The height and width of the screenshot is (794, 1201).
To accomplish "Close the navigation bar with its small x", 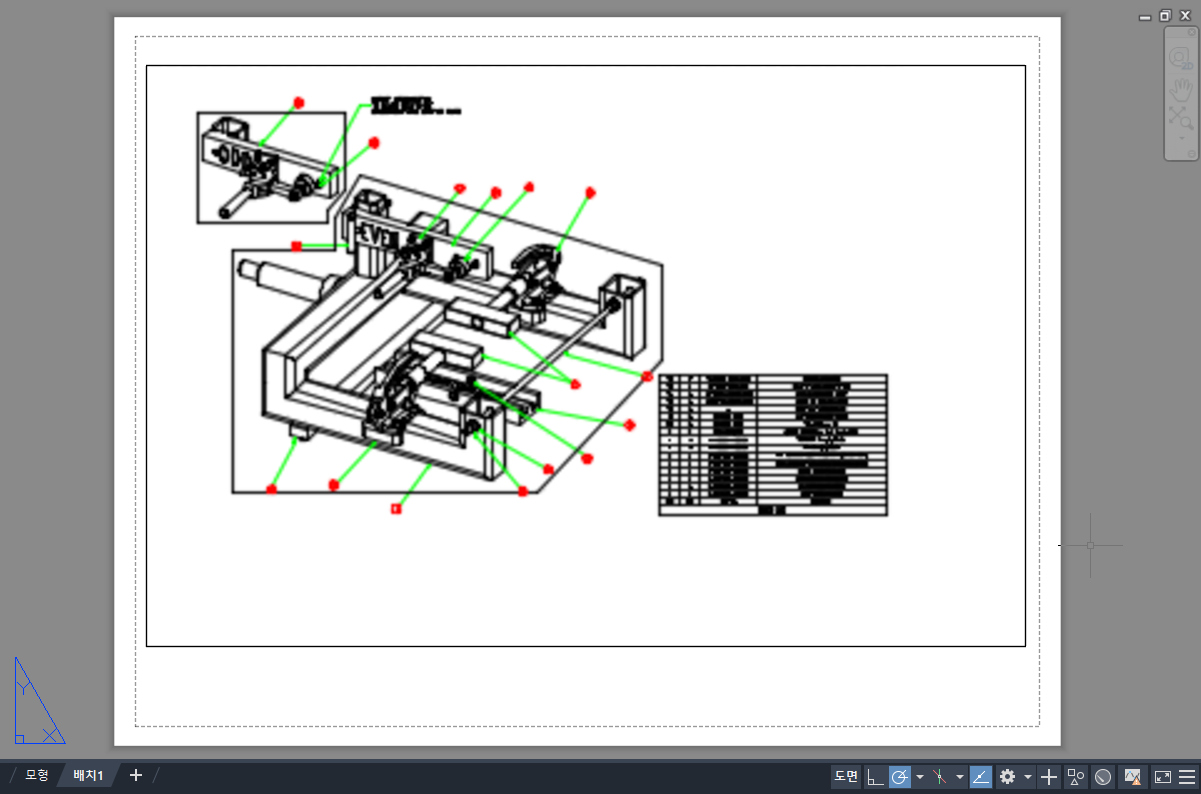I will (x=1191, y=32).
